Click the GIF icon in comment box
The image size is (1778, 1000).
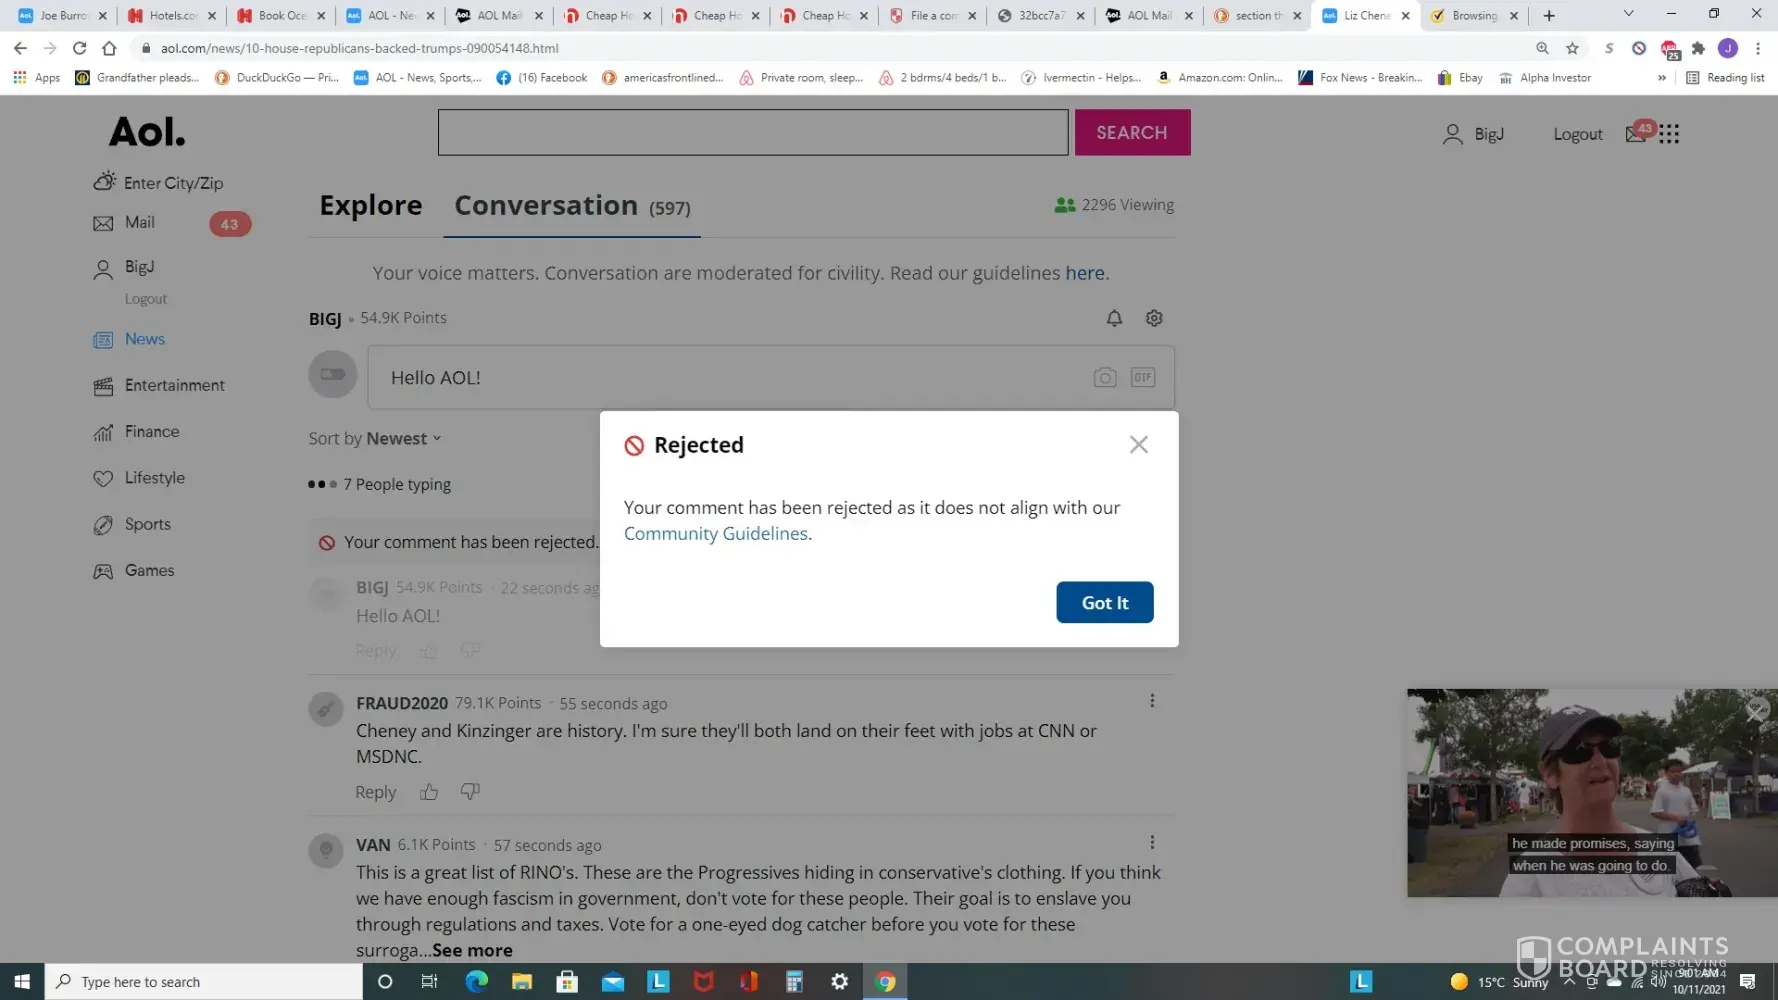point(1142,378)
